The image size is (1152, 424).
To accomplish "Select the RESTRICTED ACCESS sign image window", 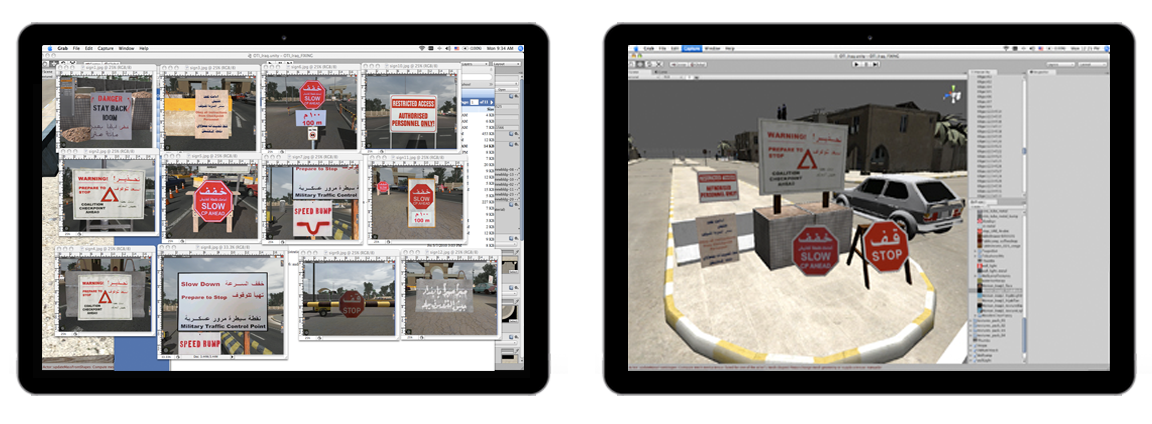I will 408,110.
